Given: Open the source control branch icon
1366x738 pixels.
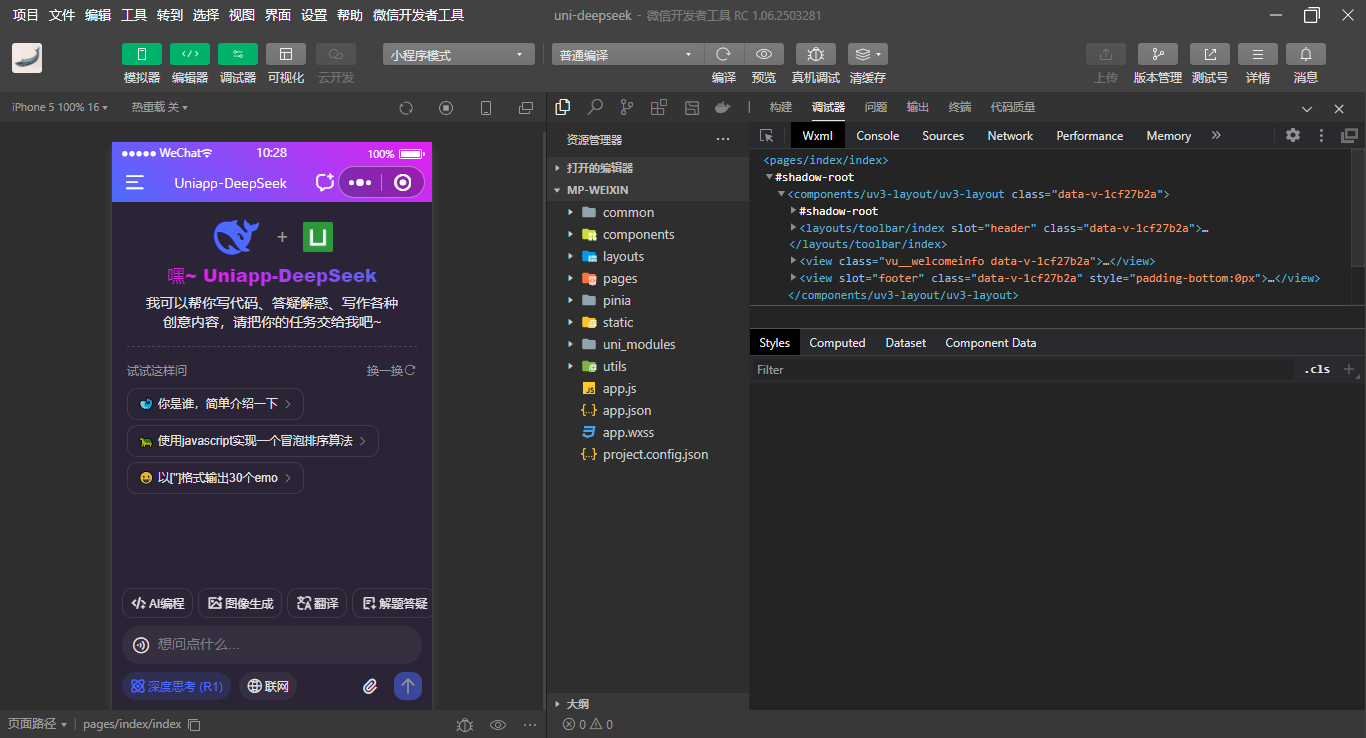Looking at the screenshot, I should click(x=627, y=107).
